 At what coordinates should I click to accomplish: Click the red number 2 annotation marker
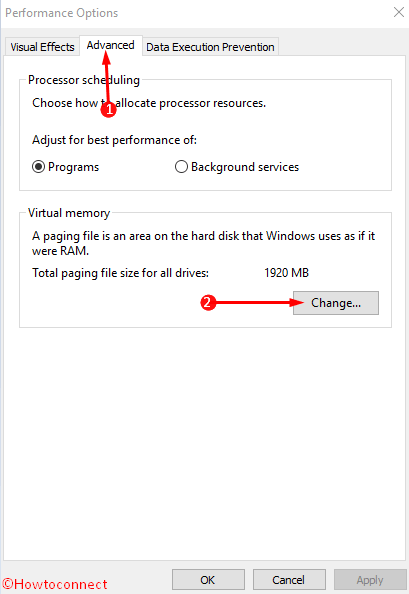[208, 303]
